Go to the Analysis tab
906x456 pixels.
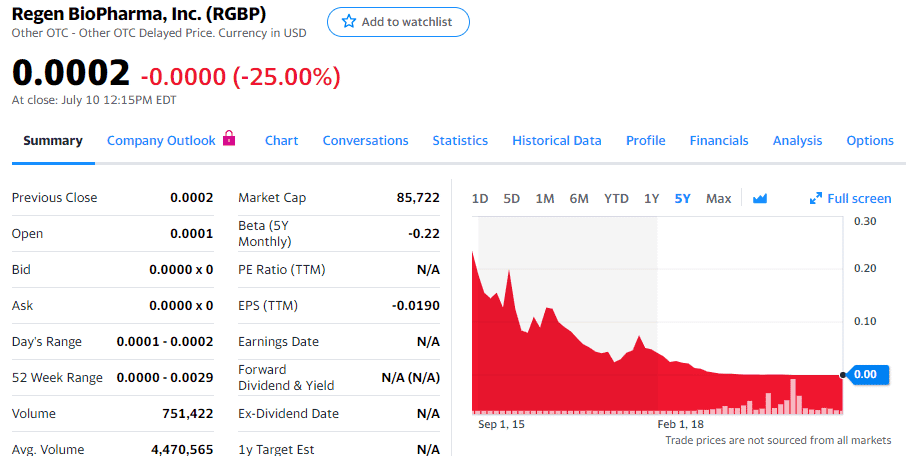pyautogui.click(x=797, y=140)
